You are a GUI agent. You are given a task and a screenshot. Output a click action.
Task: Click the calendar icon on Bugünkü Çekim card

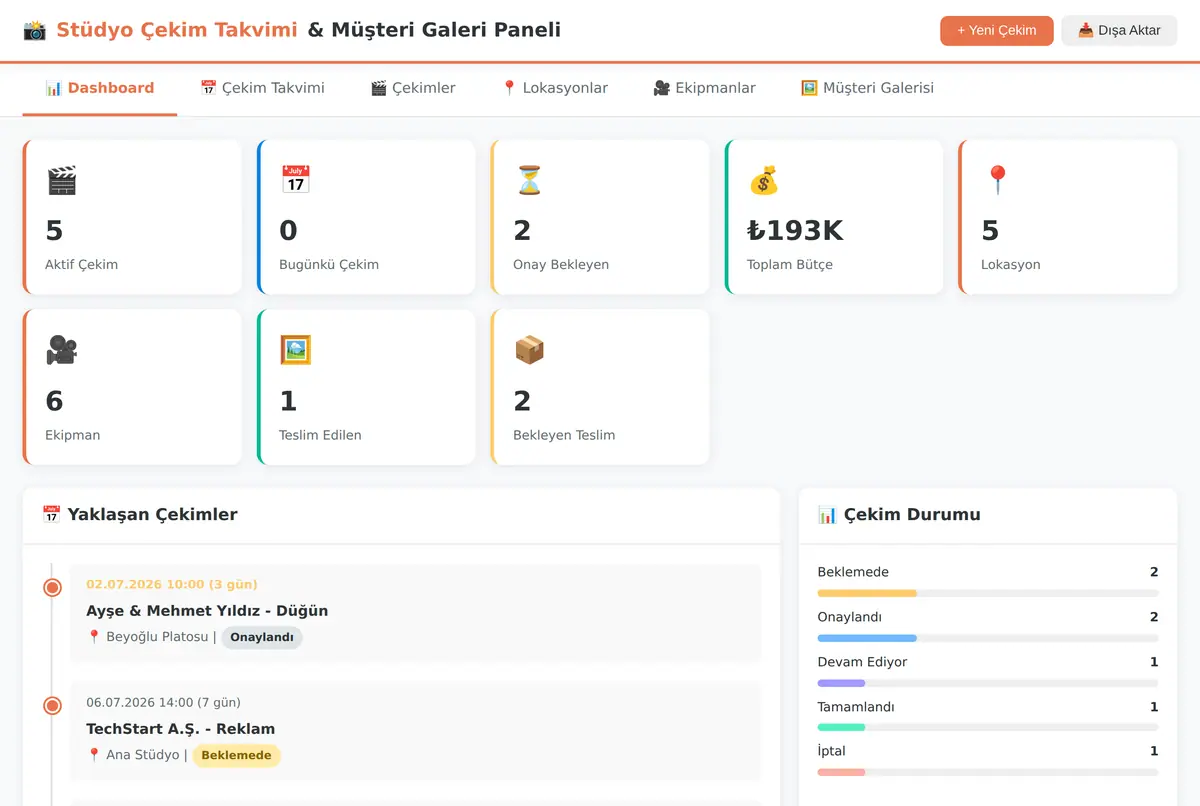(x=296, y=180)
